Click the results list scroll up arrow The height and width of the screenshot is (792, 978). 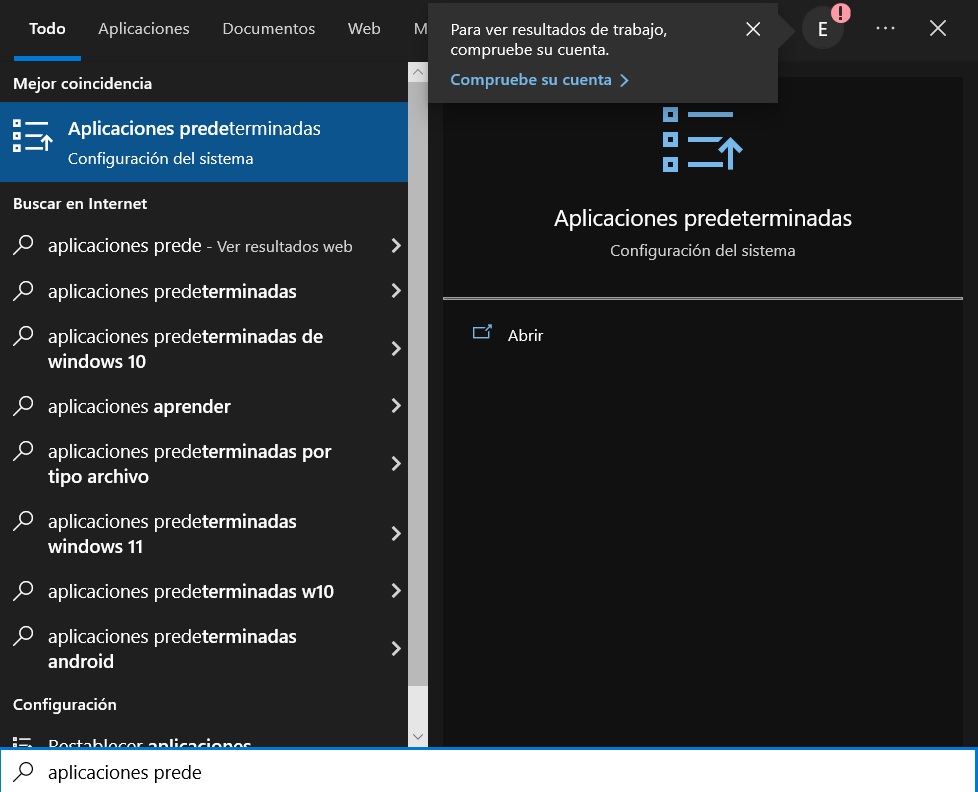pos(418,72)
